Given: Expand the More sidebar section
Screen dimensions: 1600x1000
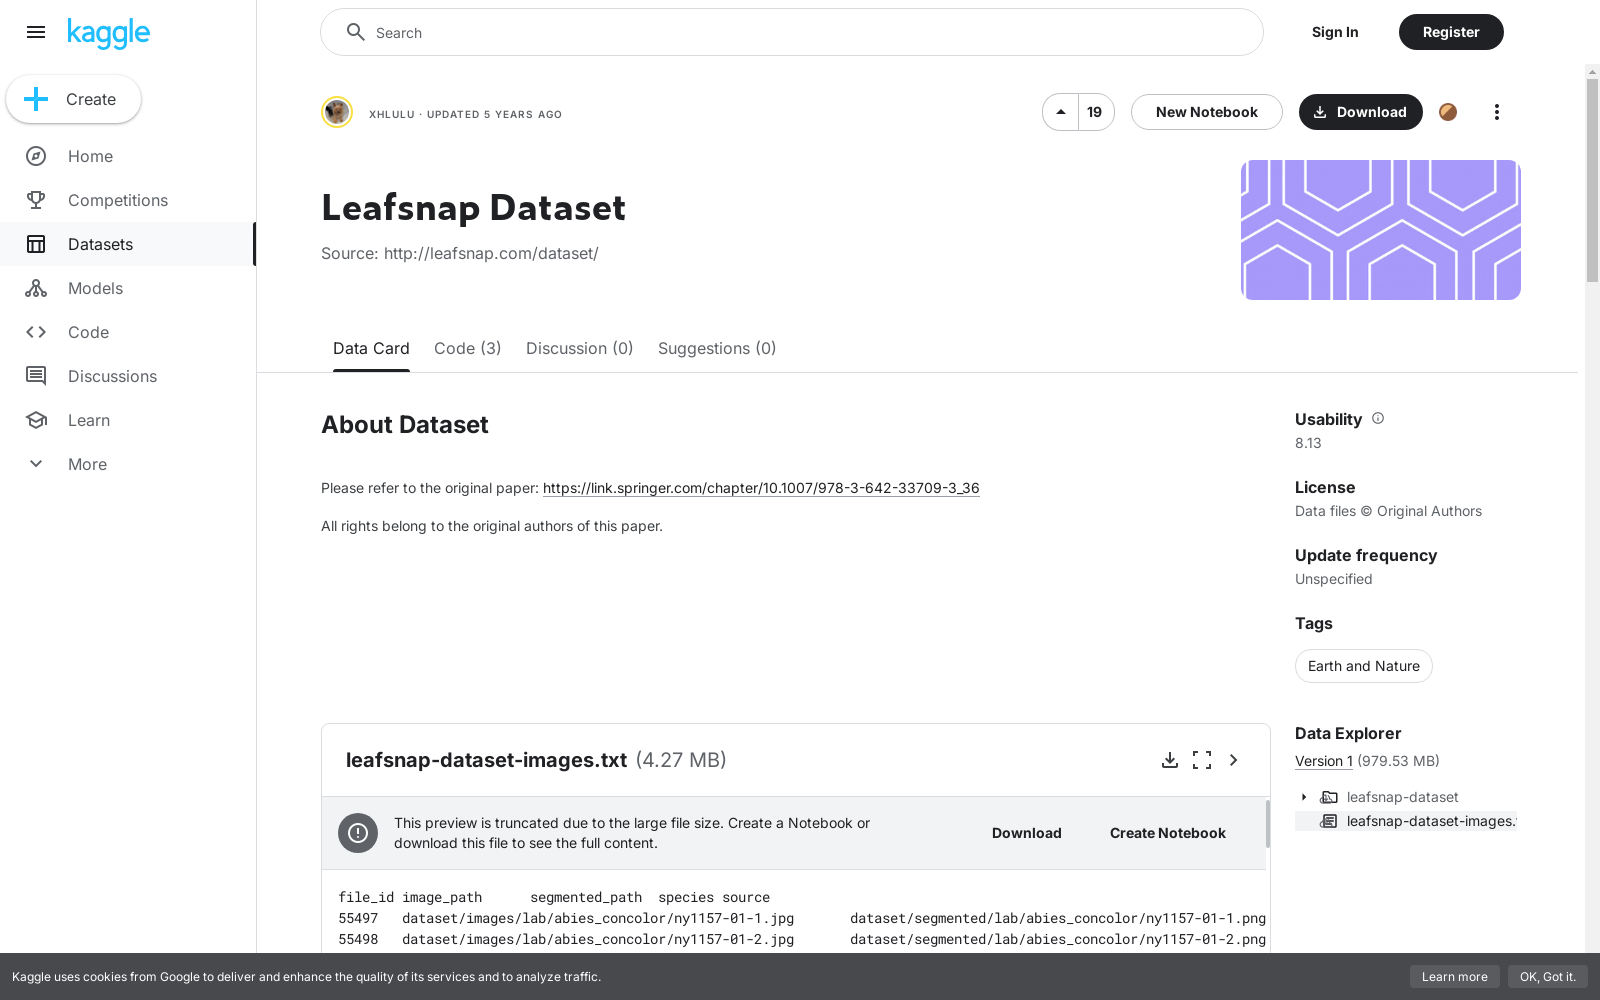Looking at the screenshot, I should pos(128,464).
